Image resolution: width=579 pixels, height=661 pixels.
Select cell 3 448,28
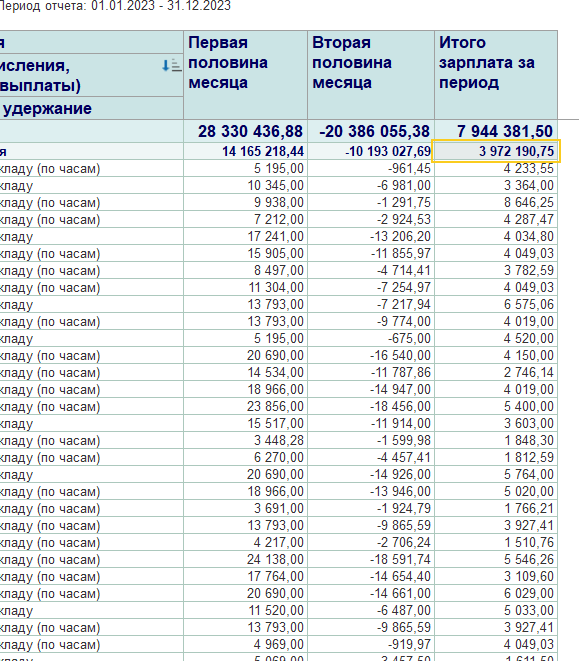[x=245, y=440]
